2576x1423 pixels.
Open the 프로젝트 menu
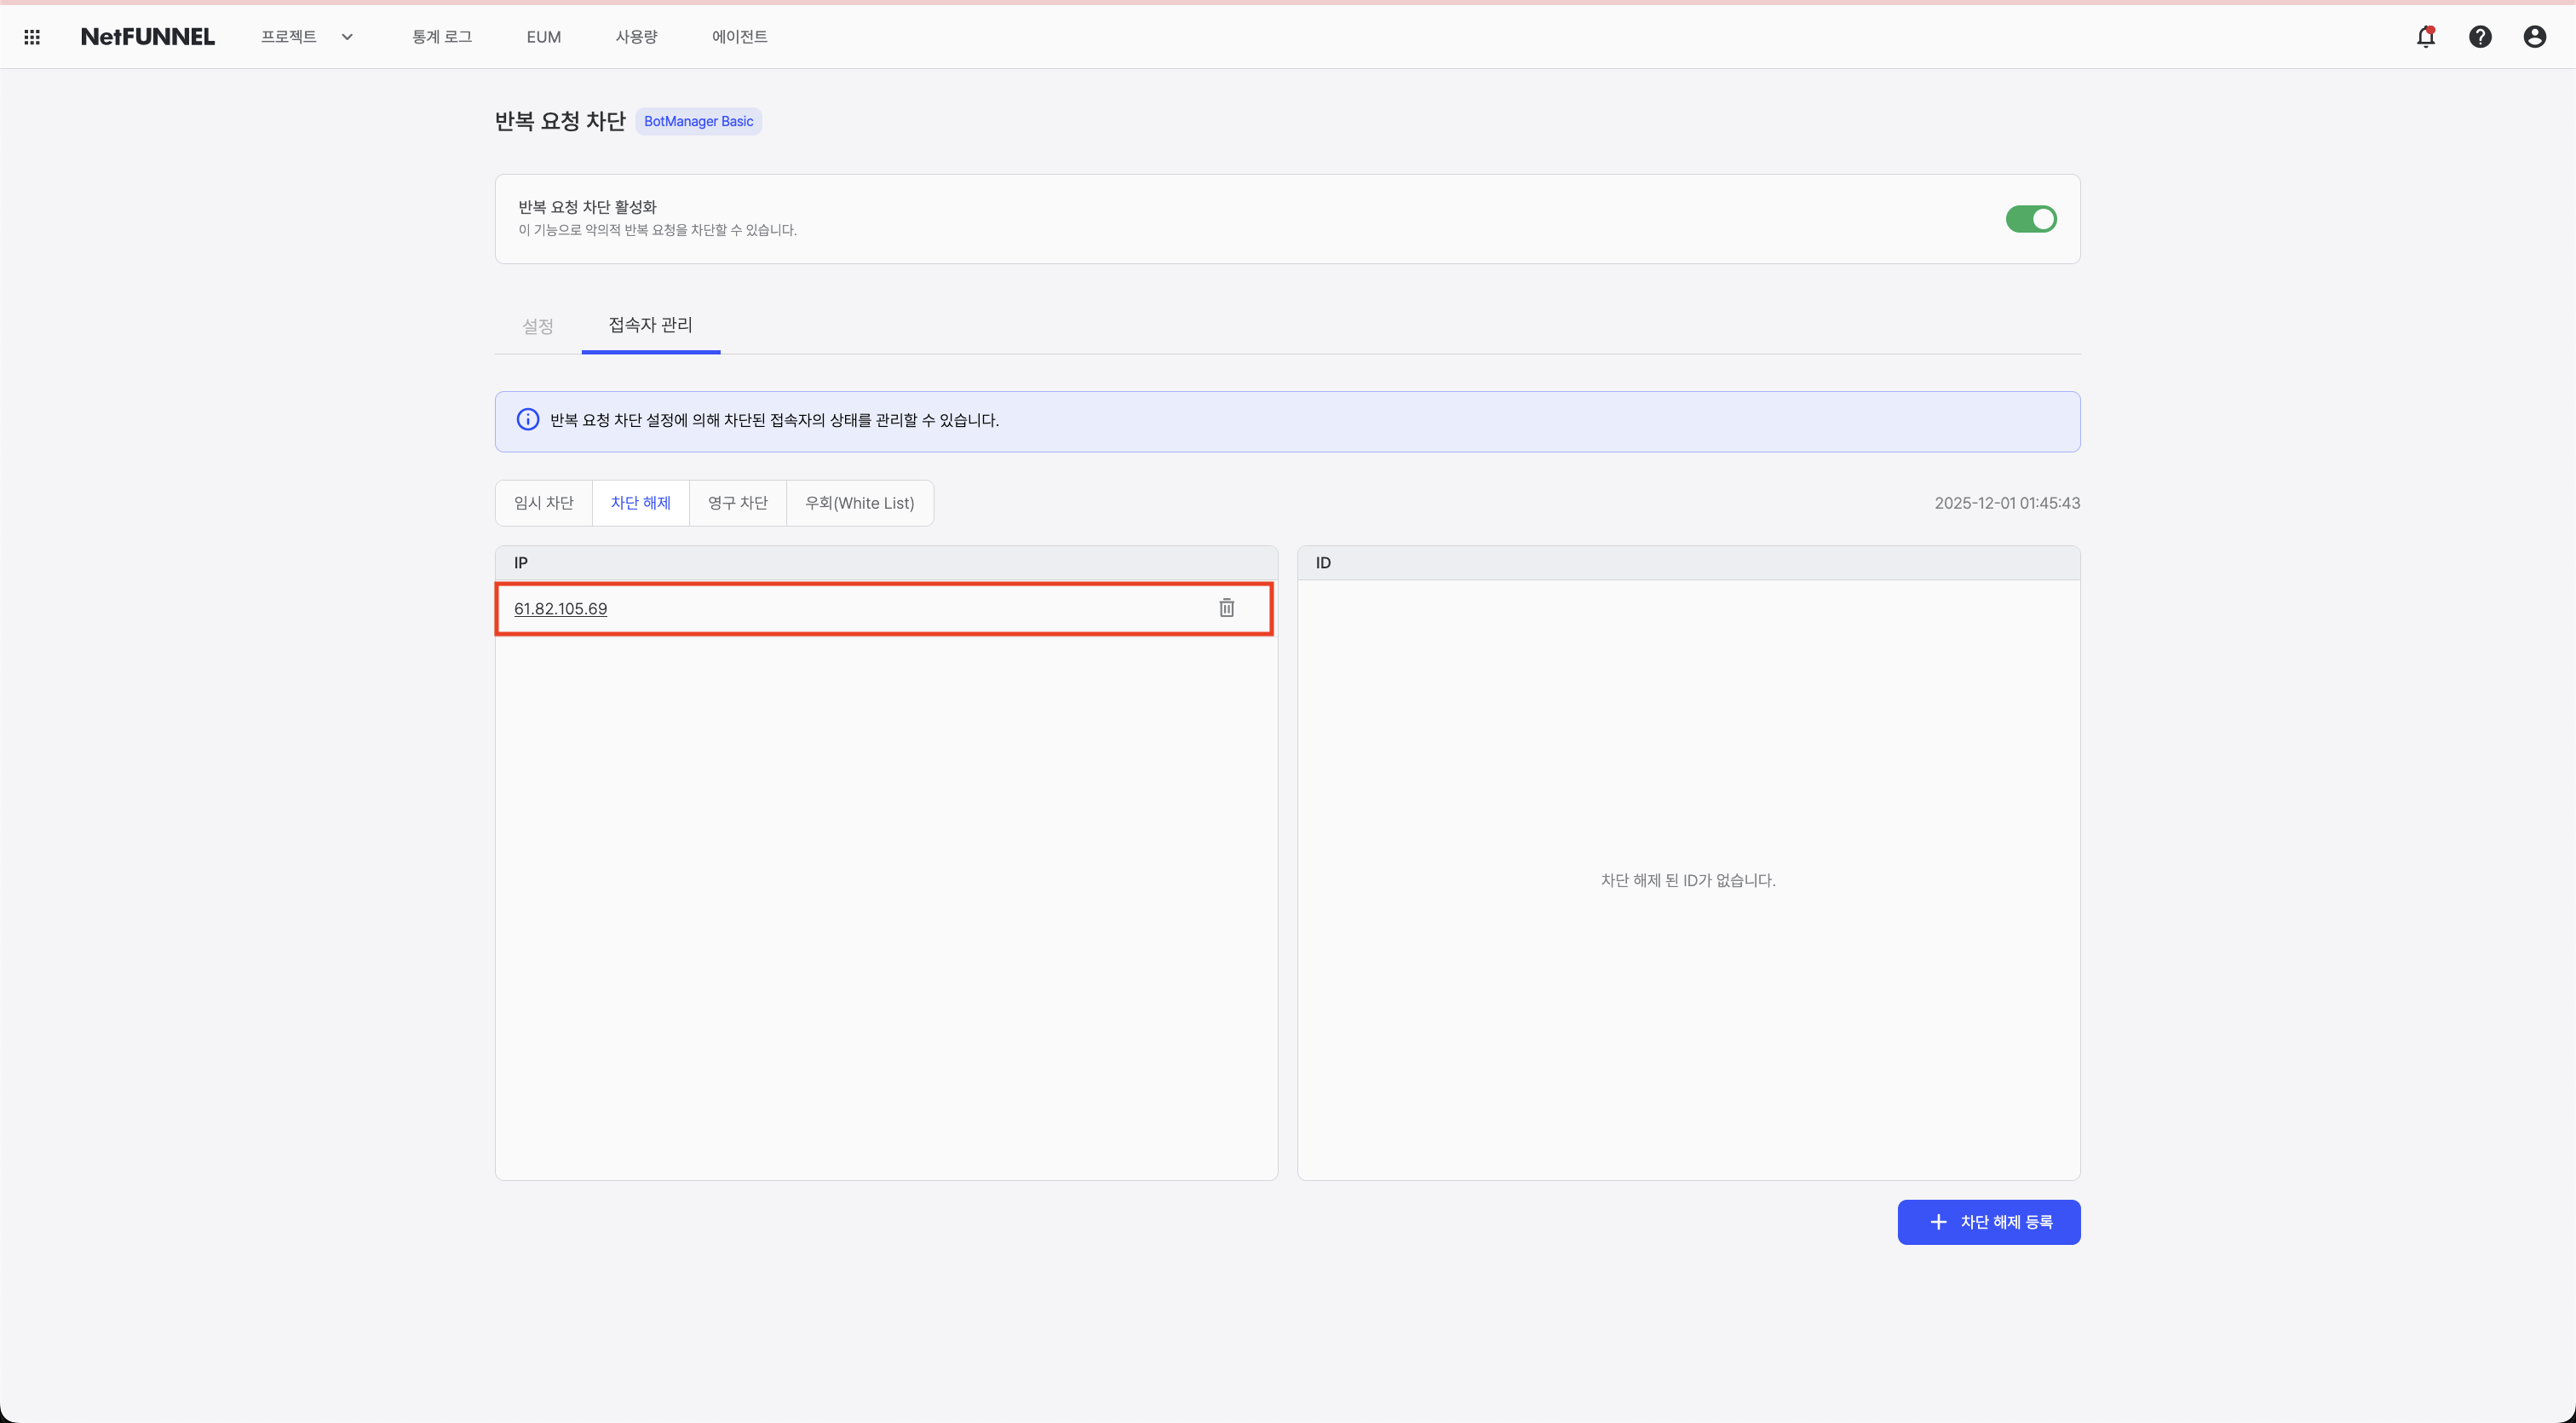(289, 37)
